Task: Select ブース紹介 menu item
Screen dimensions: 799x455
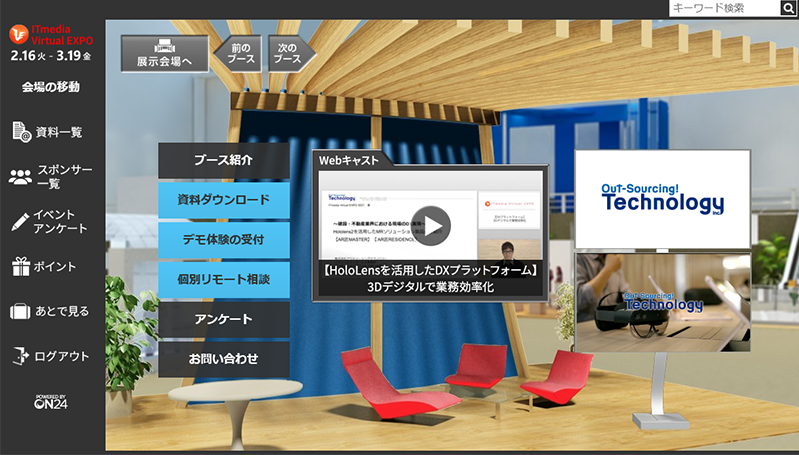Action: tap(223, 160)
